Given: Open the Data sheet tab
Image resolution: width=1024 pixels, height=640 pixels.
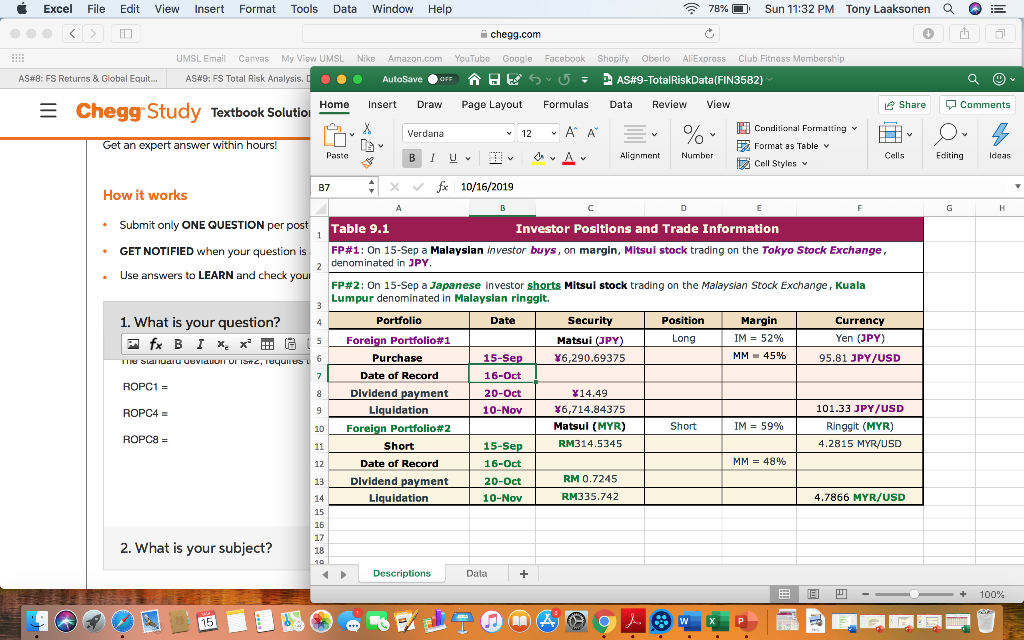Looking at the screenshot, I should pyautogui.click(x=475, y=573).
